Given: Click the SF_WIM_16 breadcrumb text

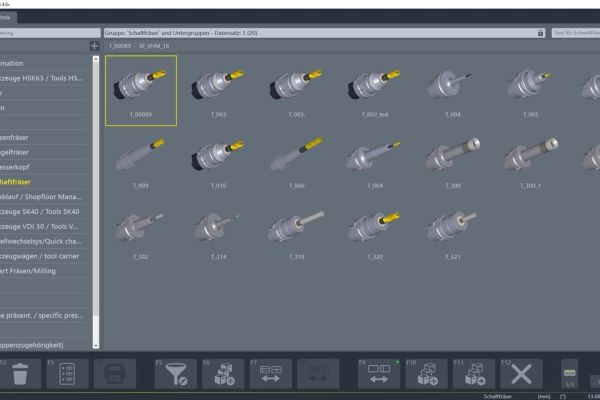Looking at the screenshot, I should pos(154,46).
